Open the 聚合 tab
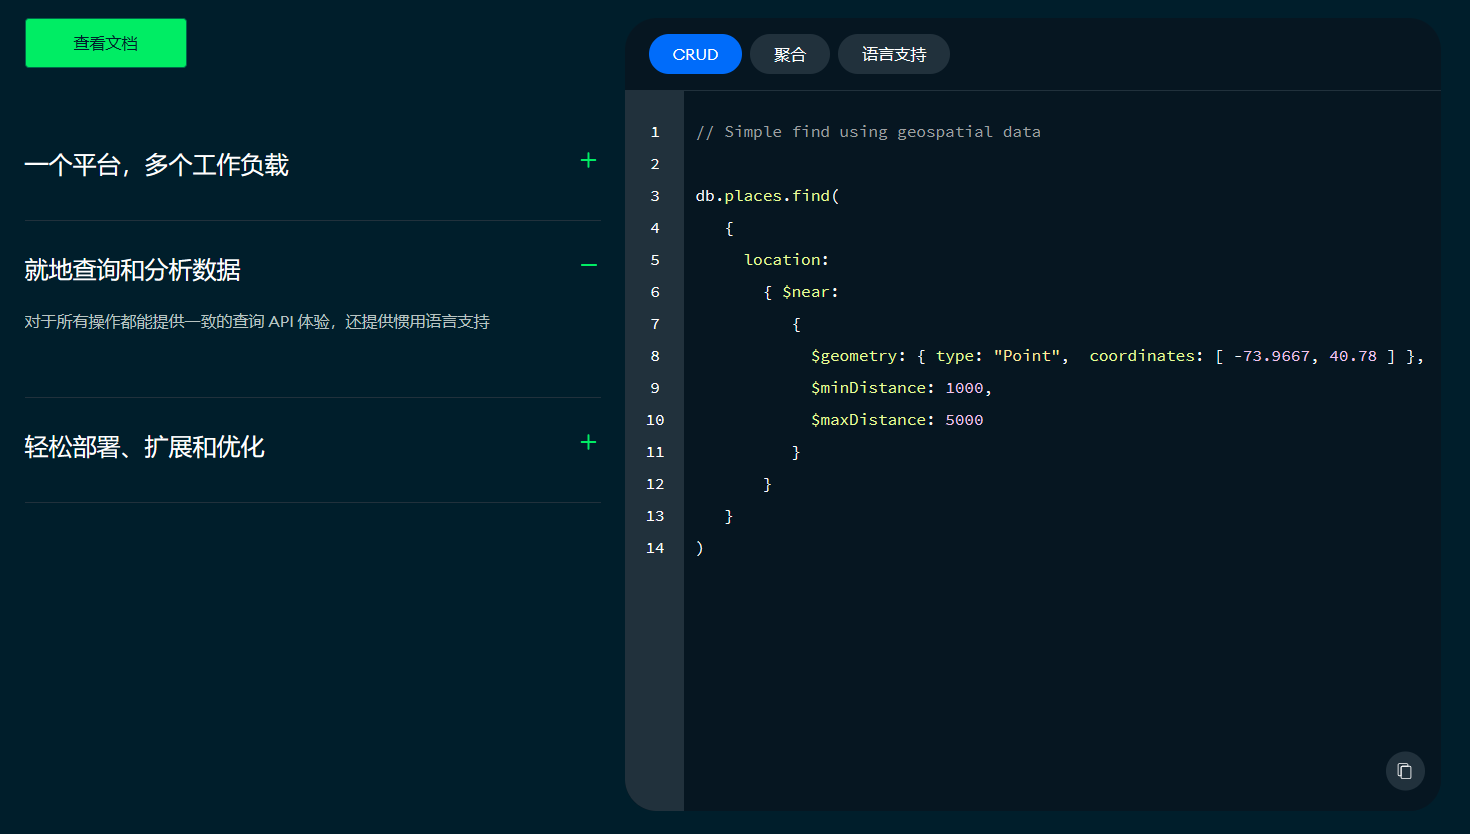 pos(790,54)
